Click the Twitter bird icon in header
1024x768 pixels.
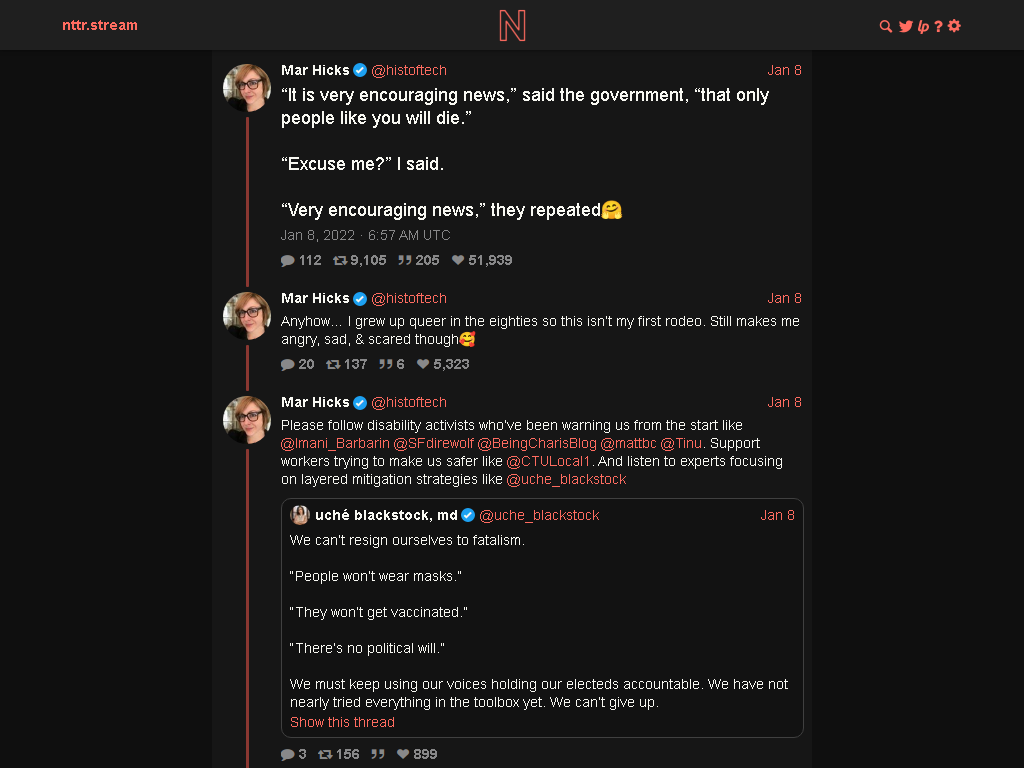[x=905, y=26]
